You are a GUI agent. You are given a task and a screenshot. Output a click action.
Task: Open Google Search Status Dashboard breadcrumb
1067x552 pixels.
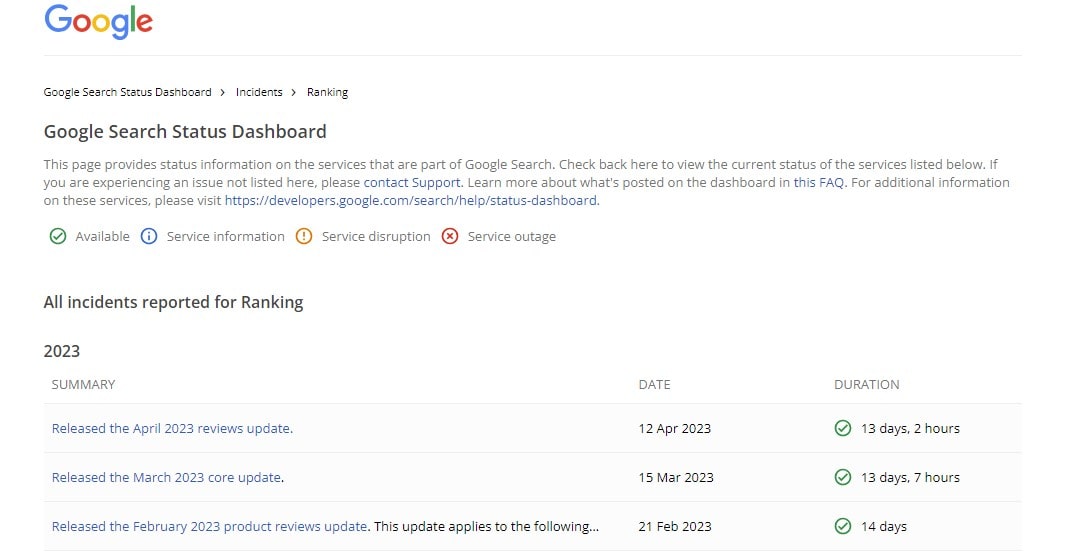[127, 92]
